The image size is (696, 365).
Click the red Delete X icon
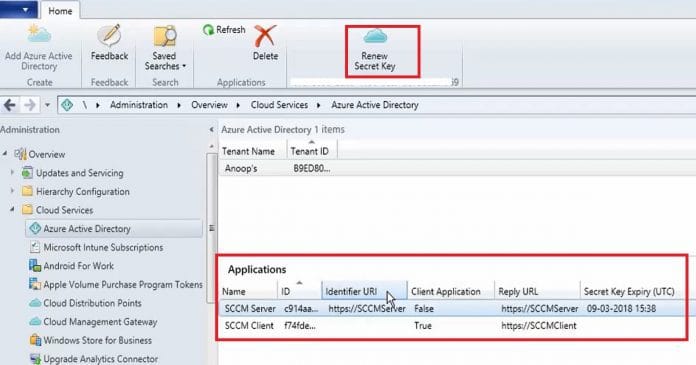click(x=265, y=36)
